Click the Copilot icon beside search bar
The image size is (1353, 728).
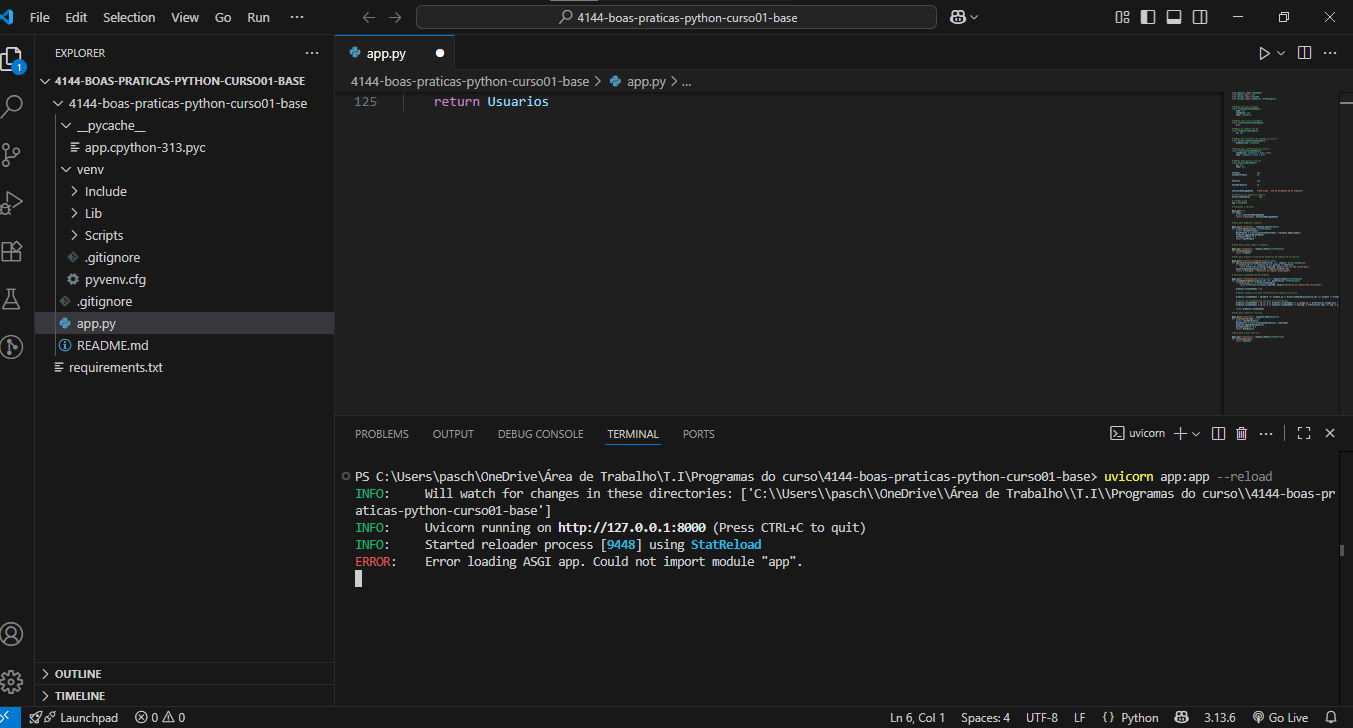[956, 17]
